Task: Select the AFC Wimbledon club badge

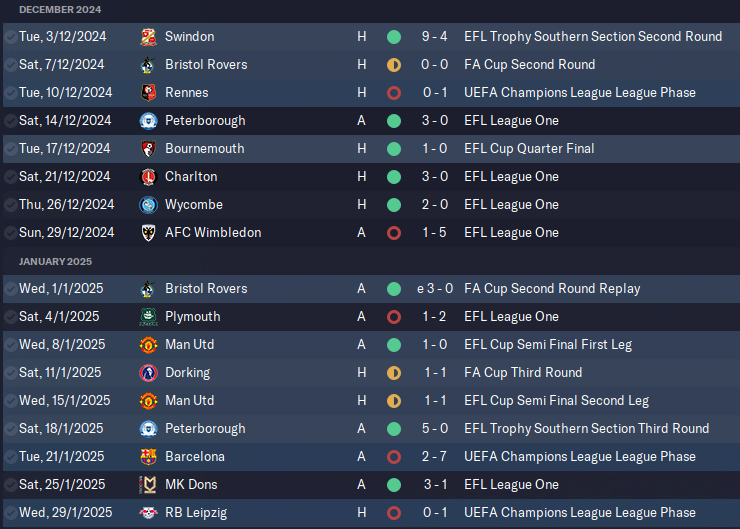Action: [x=148, y=233]
